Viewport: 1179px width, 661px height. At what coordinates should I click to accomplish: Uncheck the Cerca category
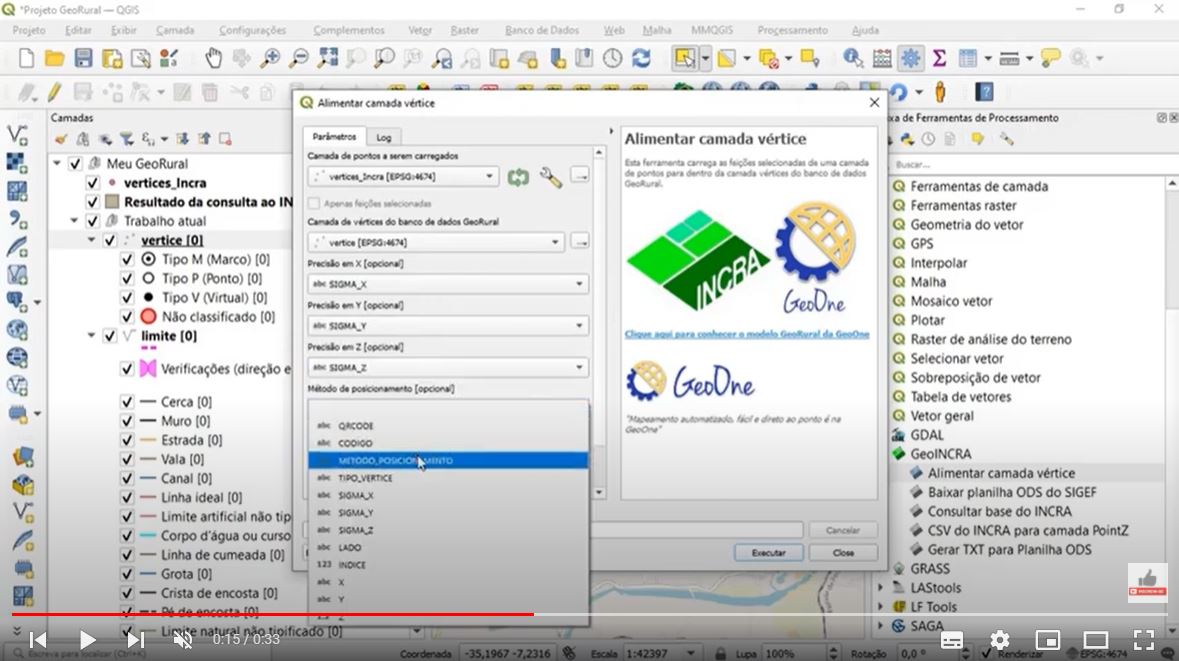127,402
